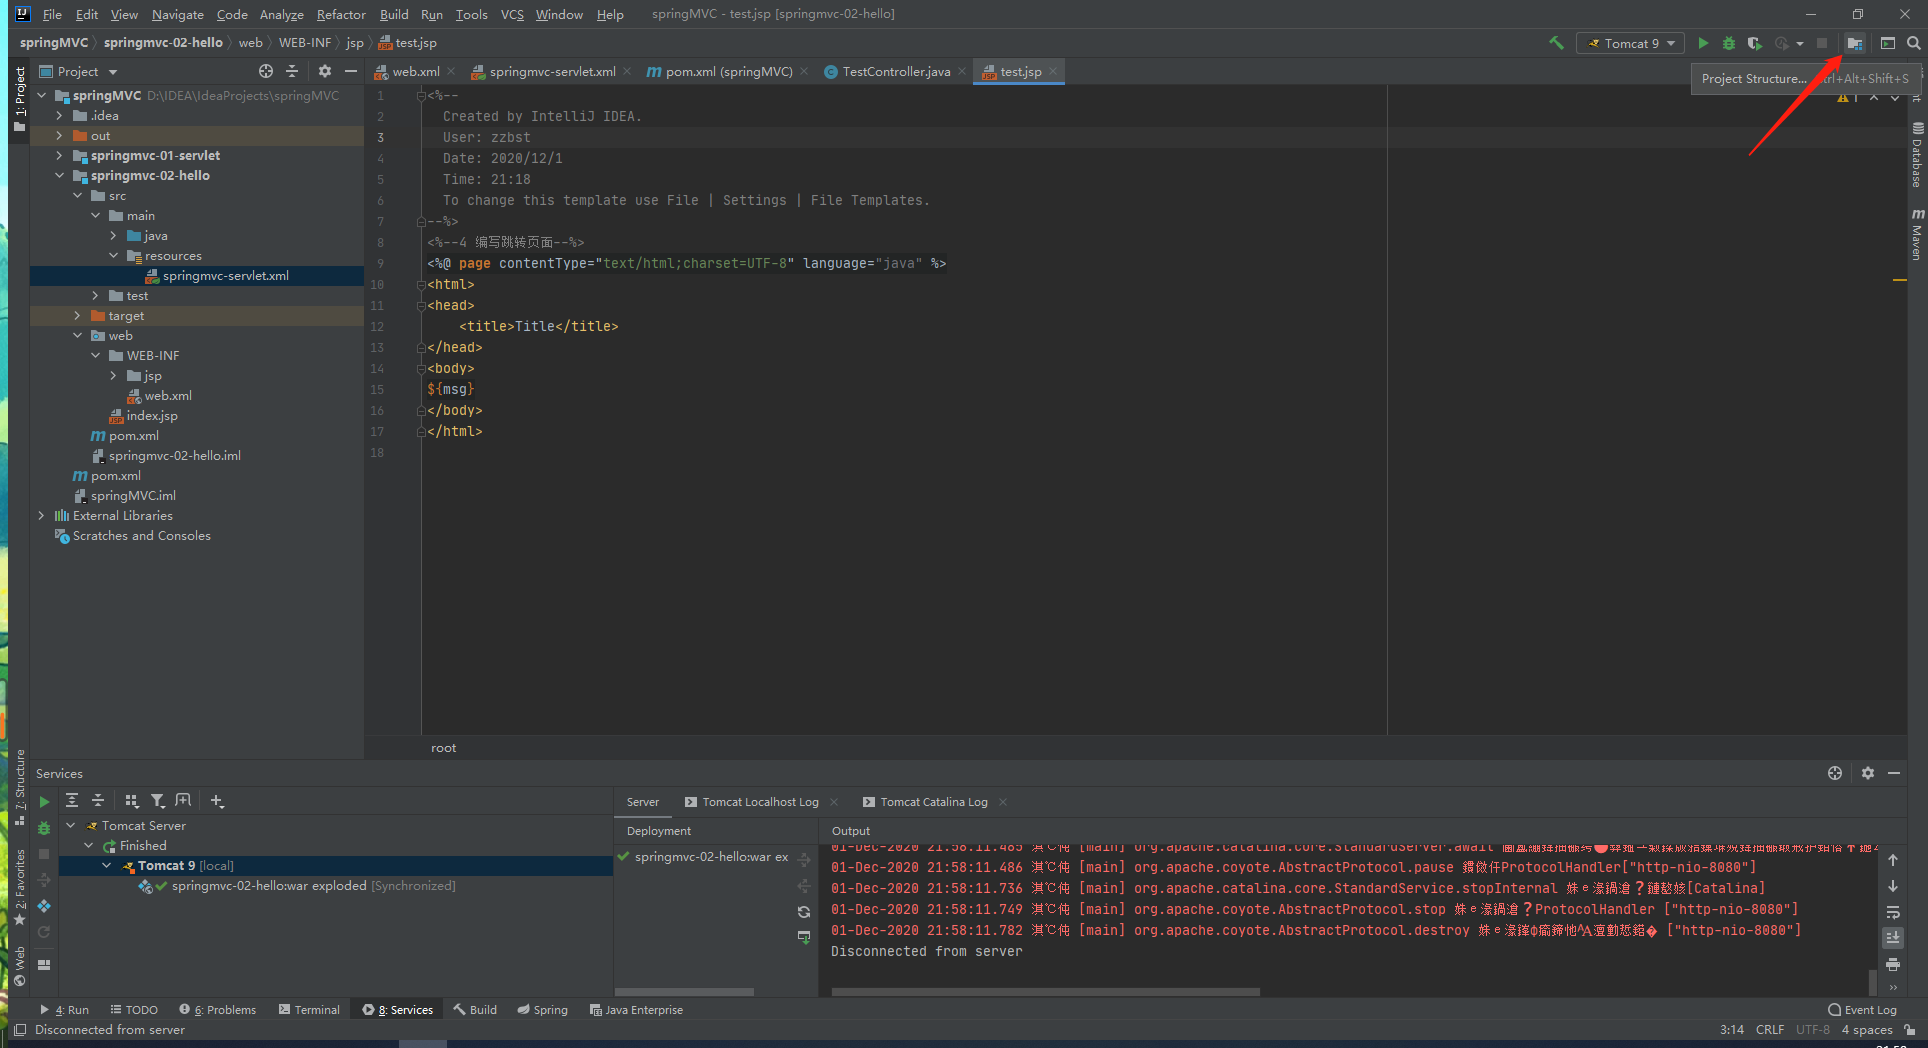The height and width of the screenshot is (1048, 1928).
Task: Open Services panel settings gear
Action: tap(1868, 773)
